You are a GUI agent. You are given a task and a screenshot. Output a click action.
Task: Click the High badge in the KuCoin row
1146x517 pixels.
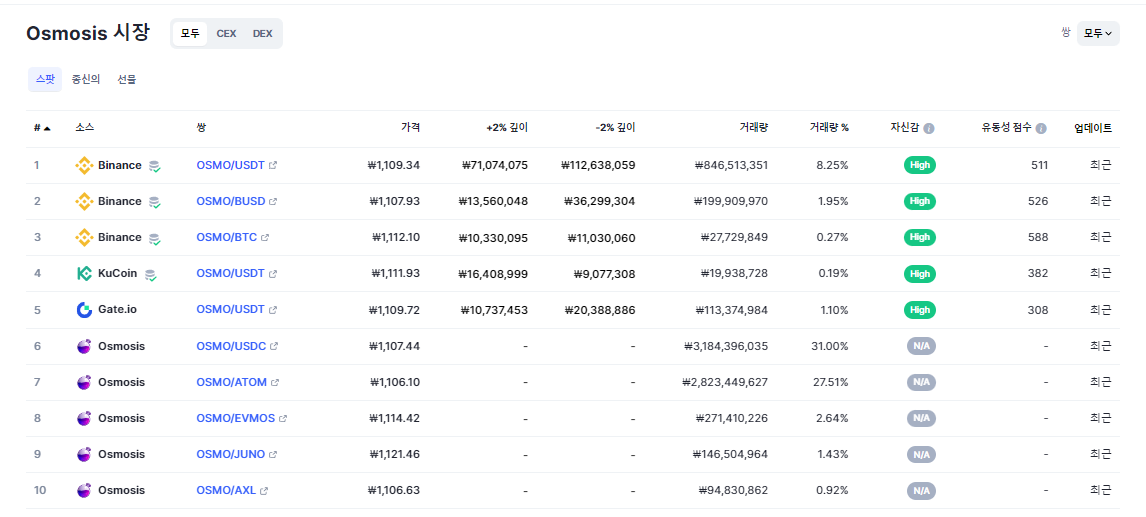point(919,273)
